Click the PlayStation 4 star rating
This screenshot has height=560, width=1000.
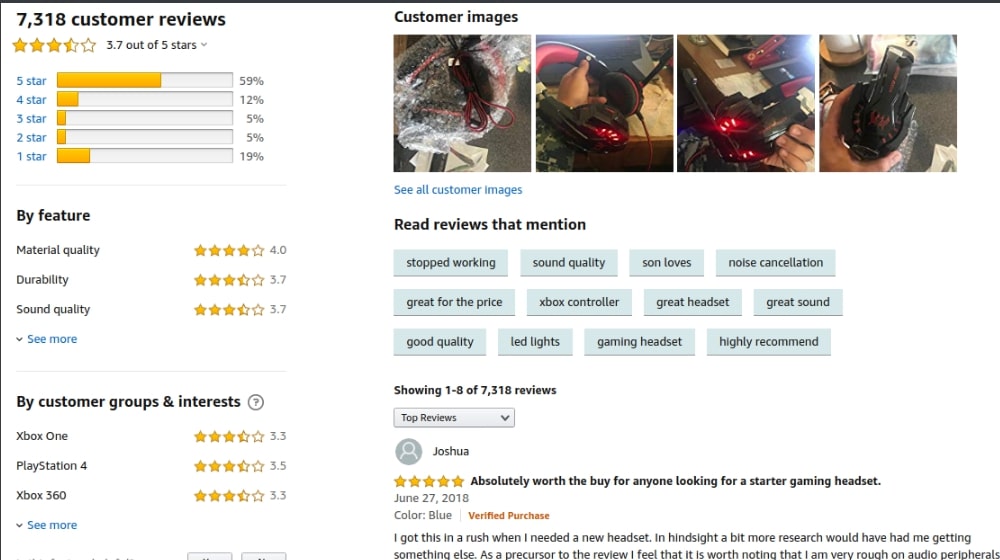229,466
